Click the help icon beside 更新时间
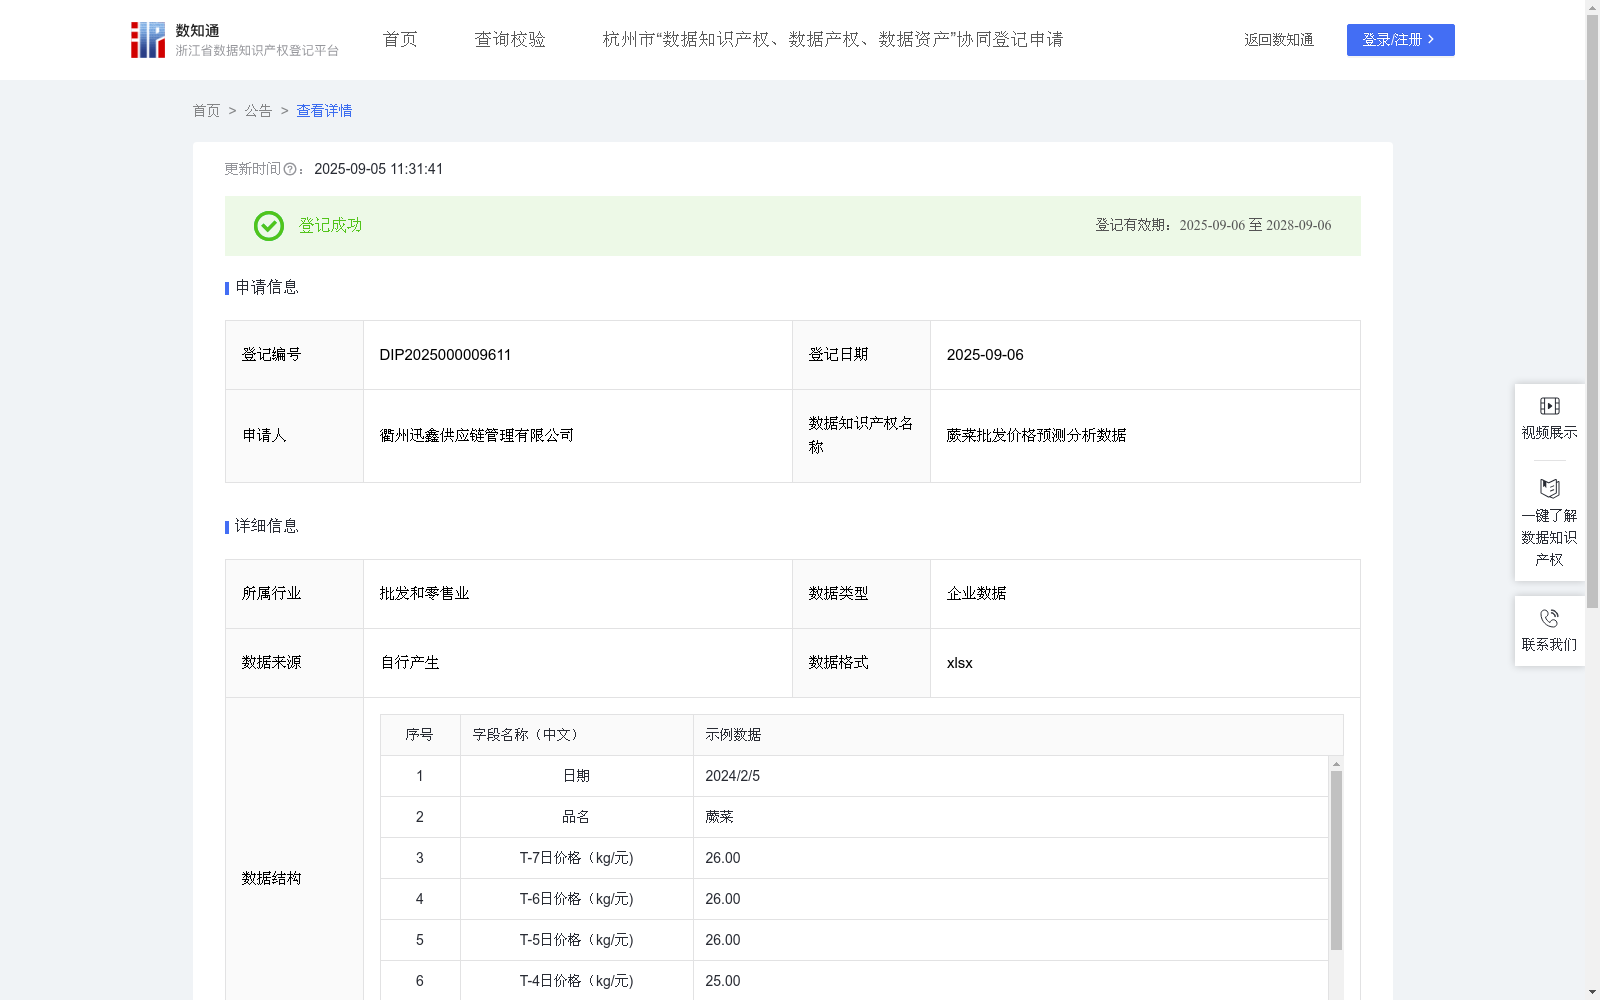 coord(291,170)
